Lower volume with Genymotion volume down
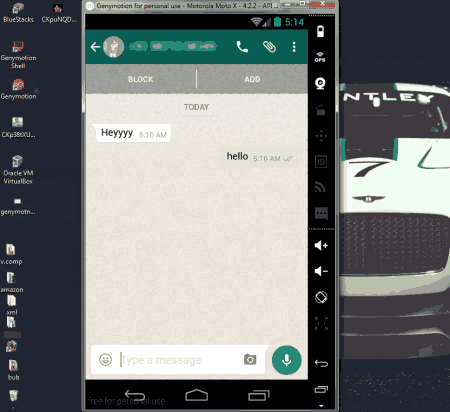 click(x=321, y=271)
